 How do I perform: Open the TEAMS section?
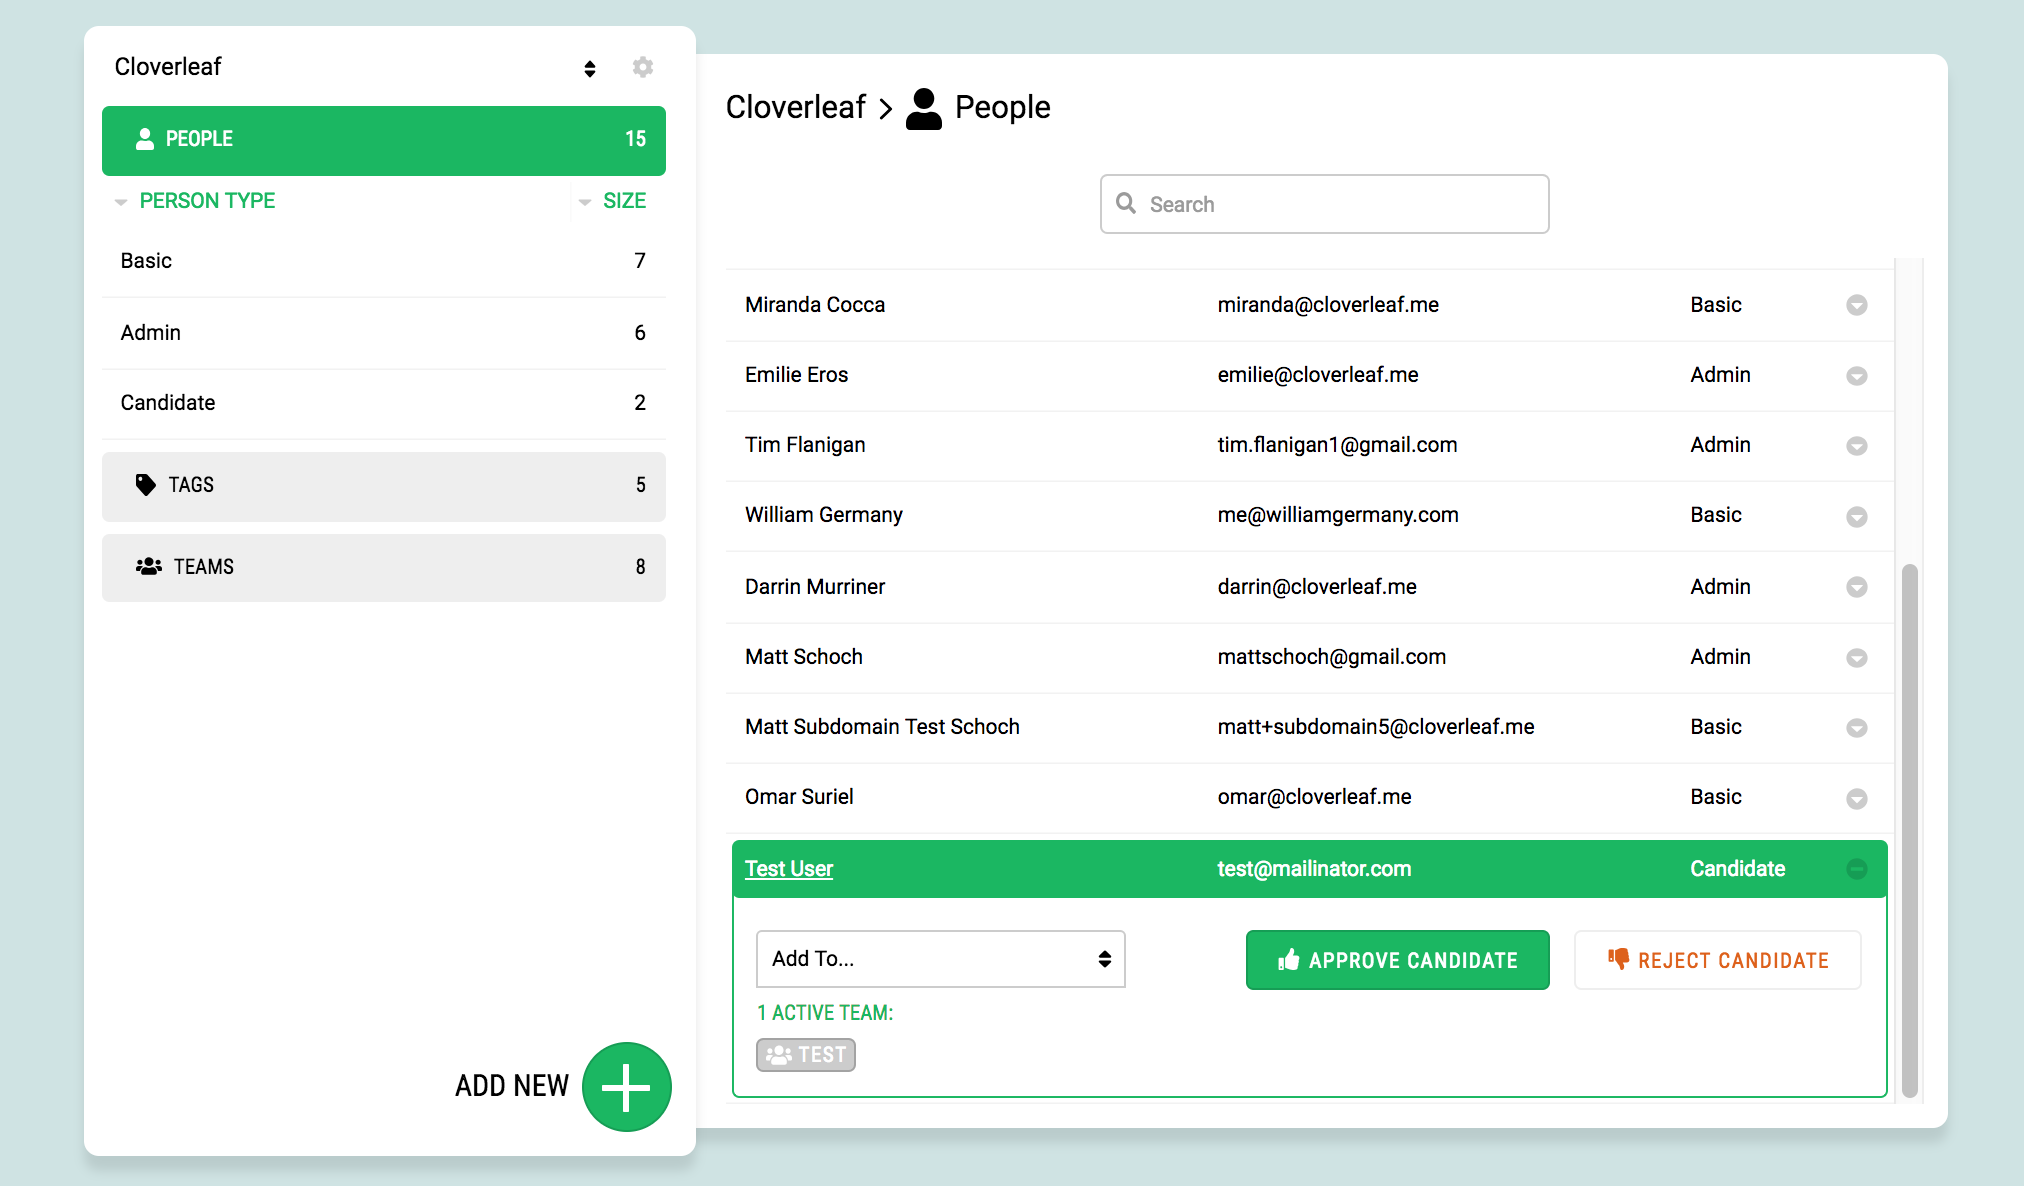pyautogui.click(x=384, y=567)
